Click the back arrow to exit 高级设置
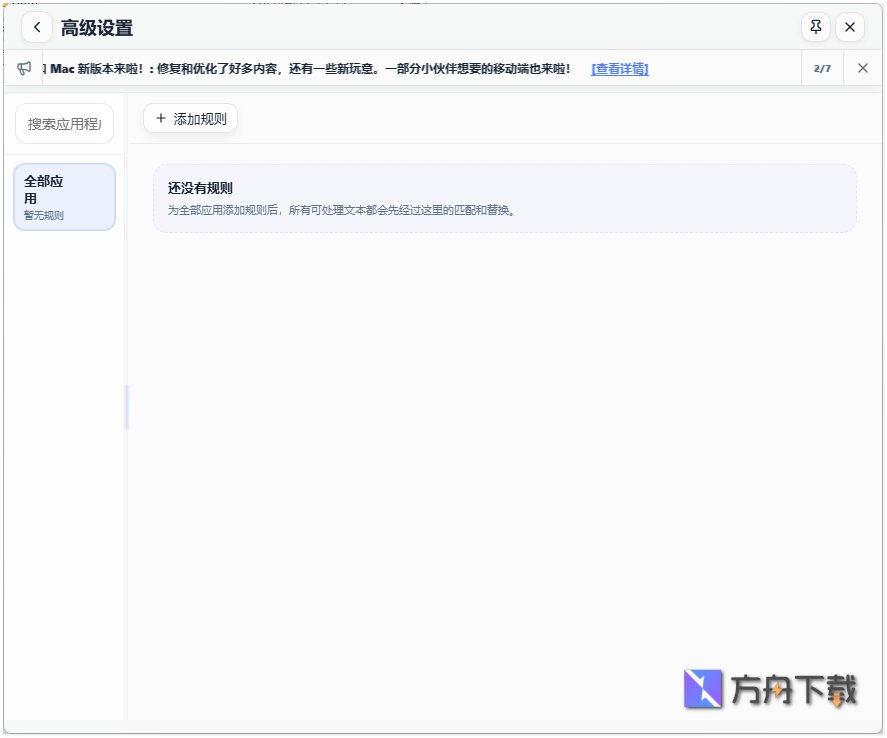 pos(37,27)
